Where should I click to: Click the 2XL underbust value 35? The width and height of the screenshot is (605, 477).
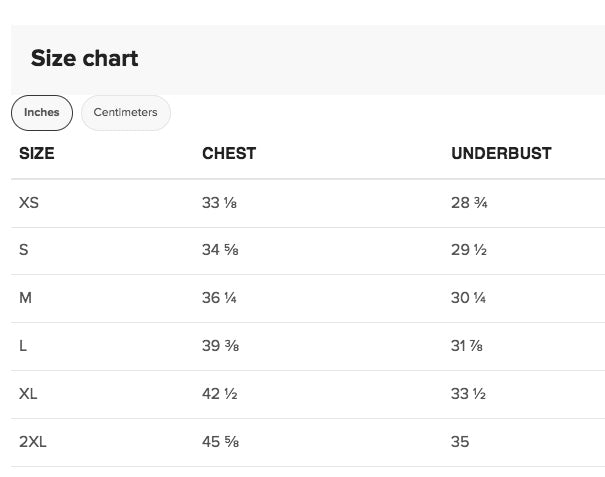pos(460,442)
